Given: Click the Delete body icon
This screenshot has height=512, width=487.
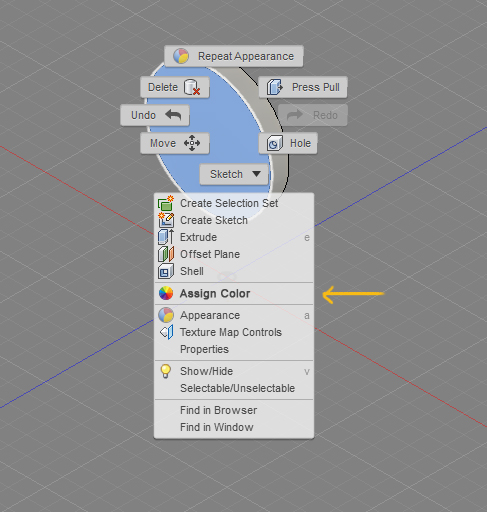Looking at the screenshot, I should pos(192,87).
